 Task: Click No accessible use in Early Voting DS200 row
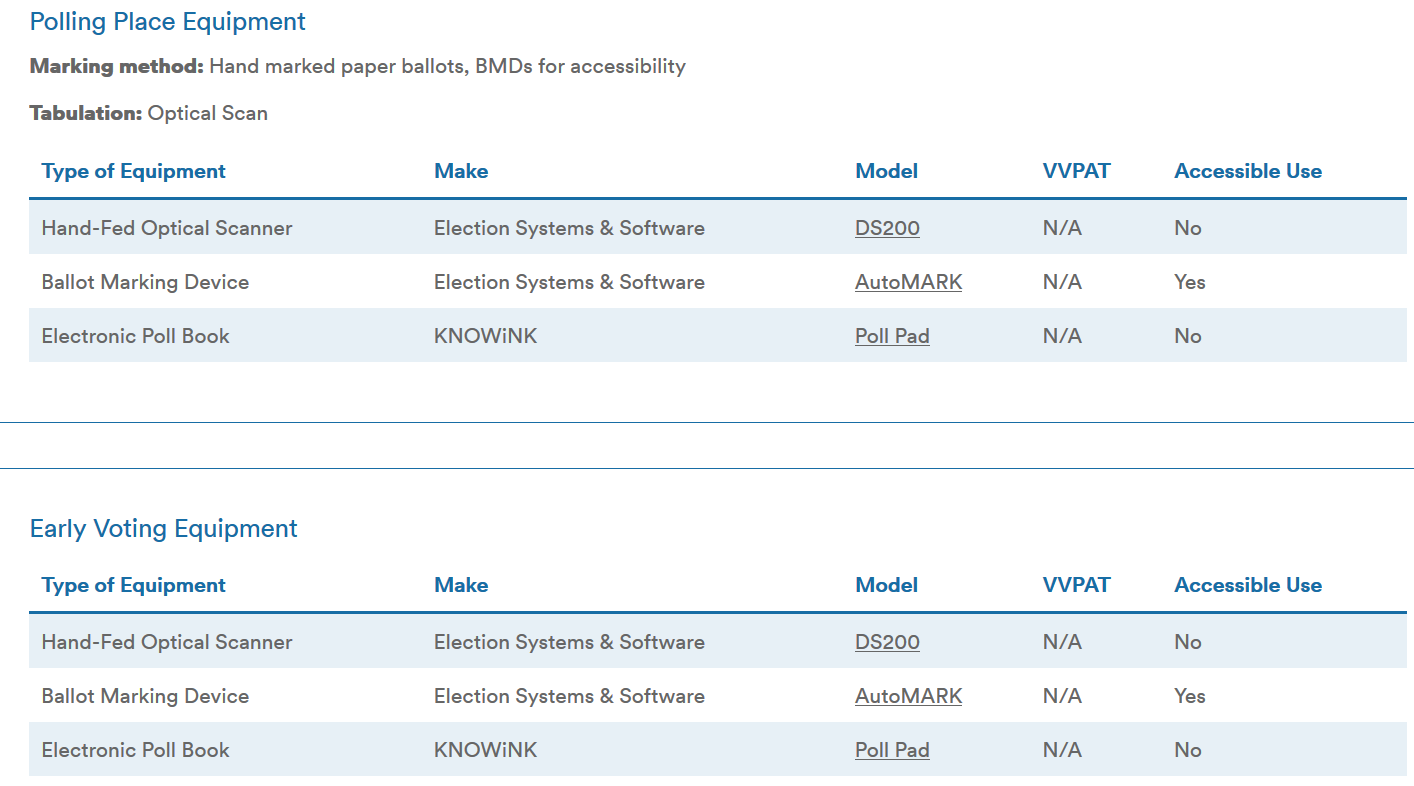coord(1188,642)
